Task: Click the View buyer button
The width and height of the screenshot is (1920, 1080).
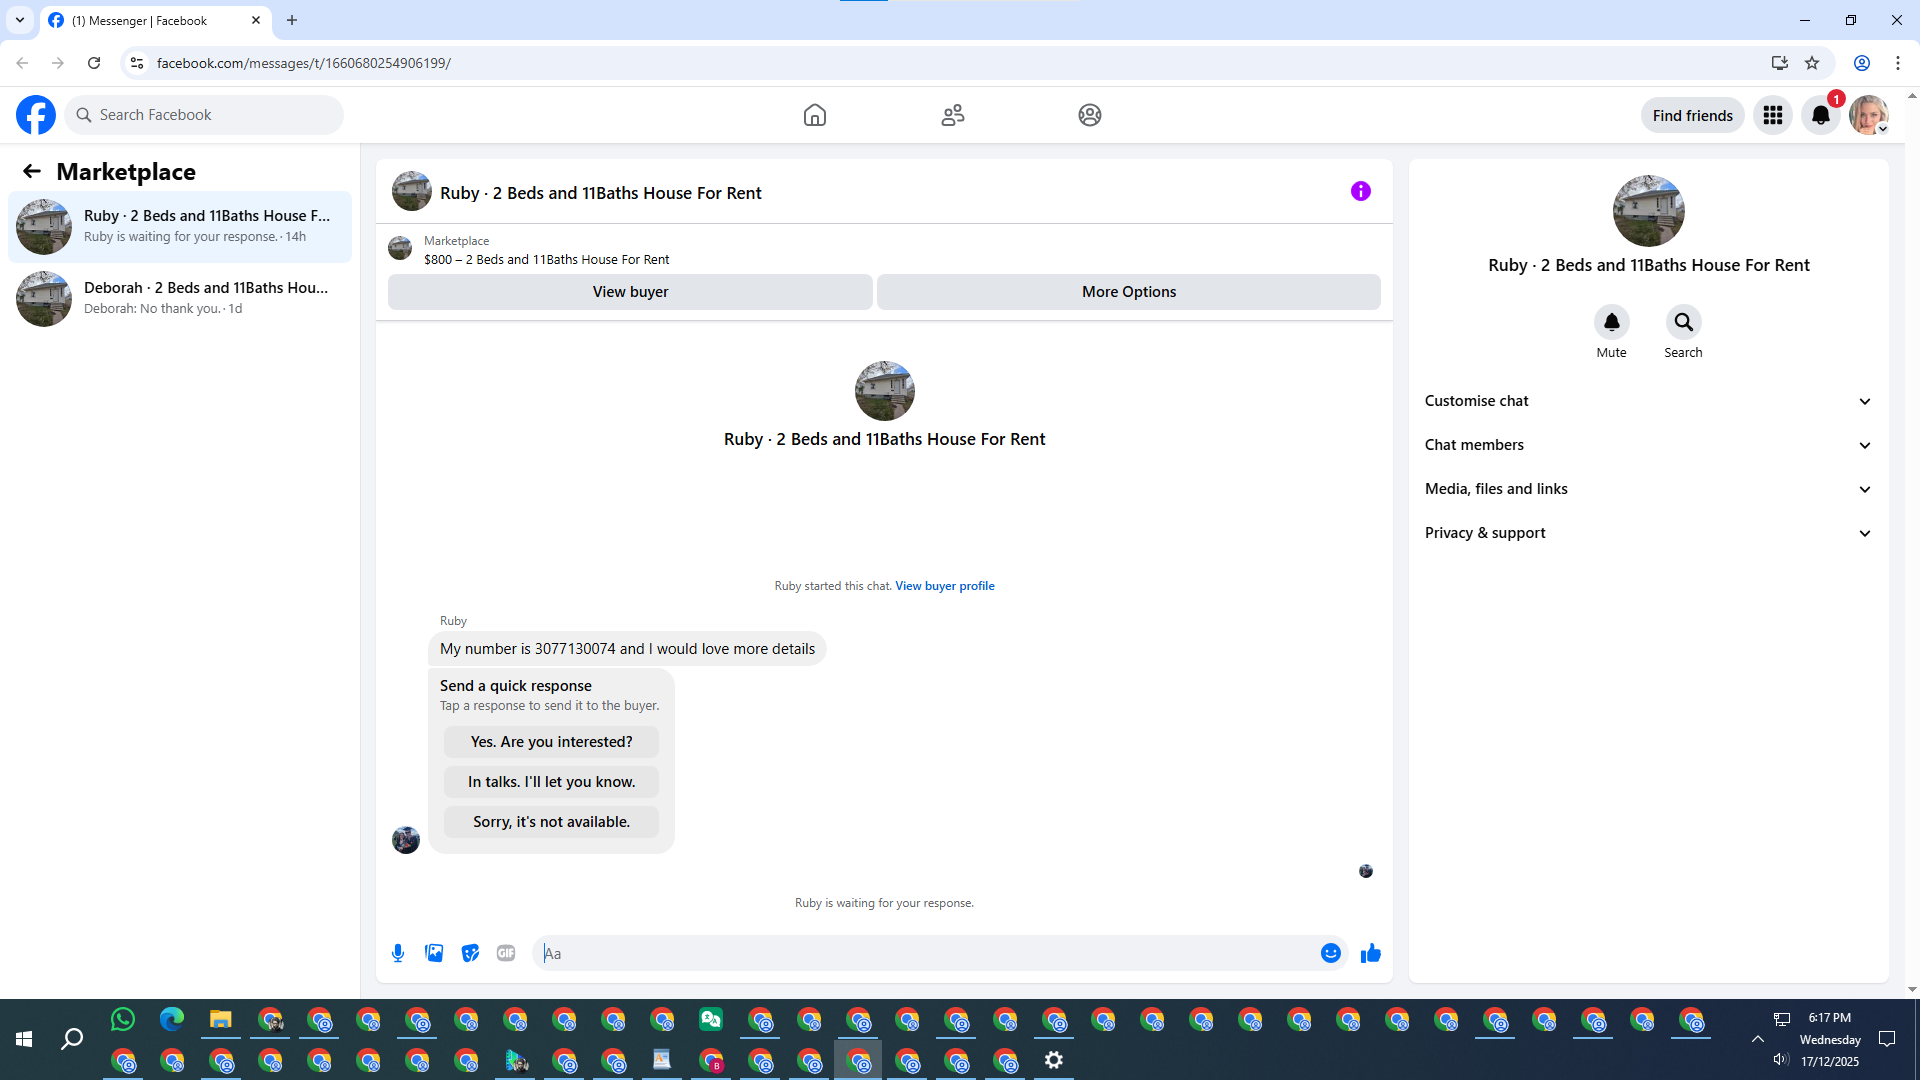Action: (x=630, y=292)
